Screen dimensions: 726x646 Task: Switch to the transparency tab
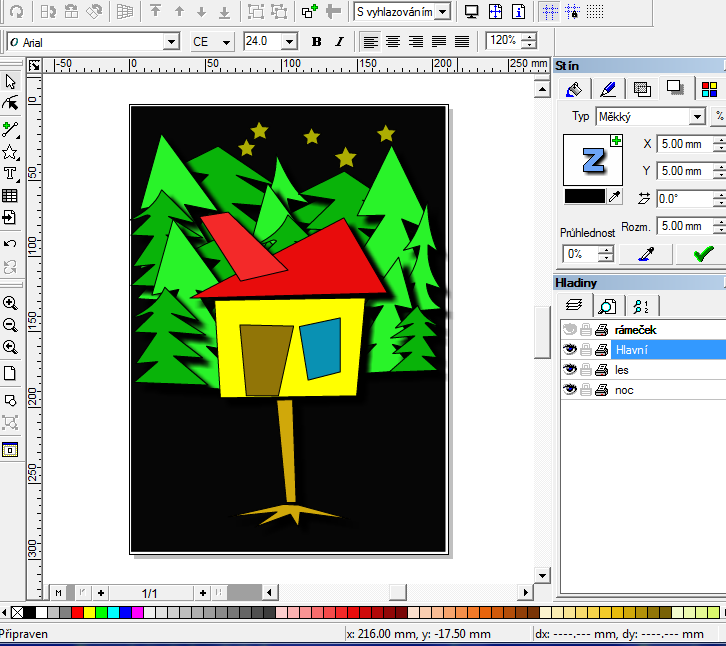pos(642,89)
